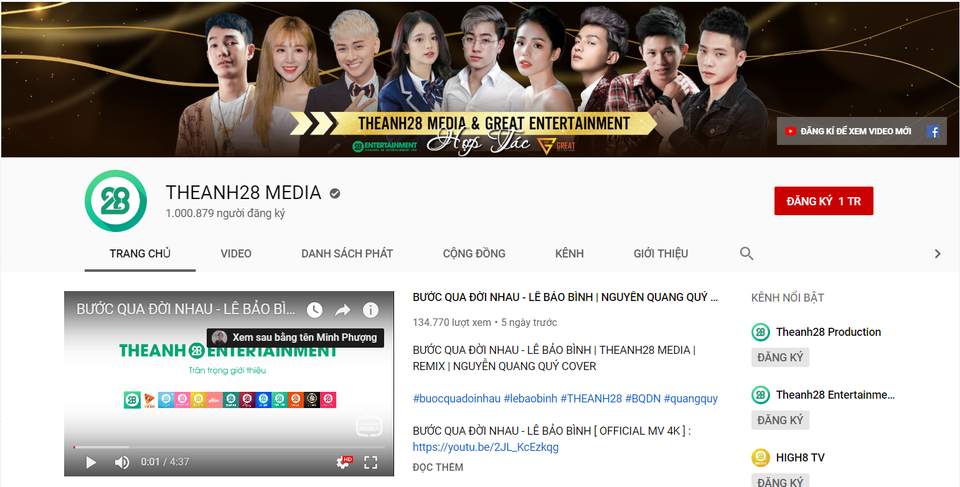Viewport: 960px width, 487px height.
Task: Click the THEANH28 MEDIA channel avatar
Action: (x=116, y=201)
